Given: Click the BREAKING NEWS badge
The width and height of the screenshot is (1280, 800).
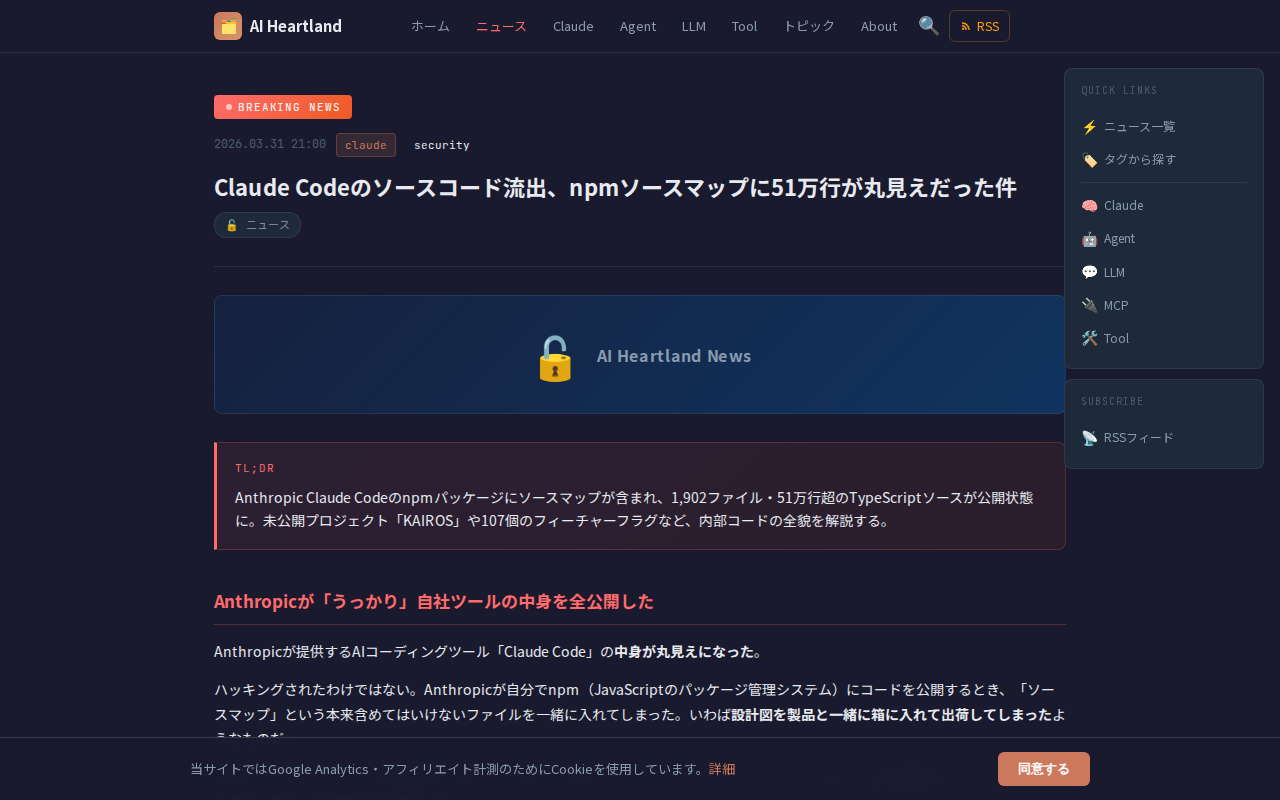Looking at the screenshot, I should coord(283,107).
